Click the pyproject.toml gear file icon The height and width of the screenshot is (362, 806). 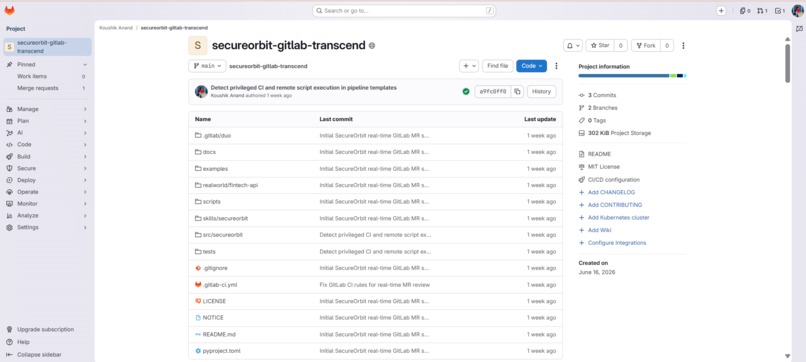pyautogui.click(x=198, y=351)
